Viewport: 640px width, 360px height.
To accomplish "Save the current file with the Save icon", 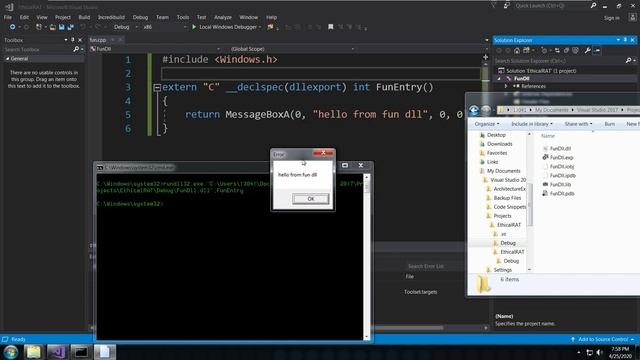I will click(x=62, y=27).
